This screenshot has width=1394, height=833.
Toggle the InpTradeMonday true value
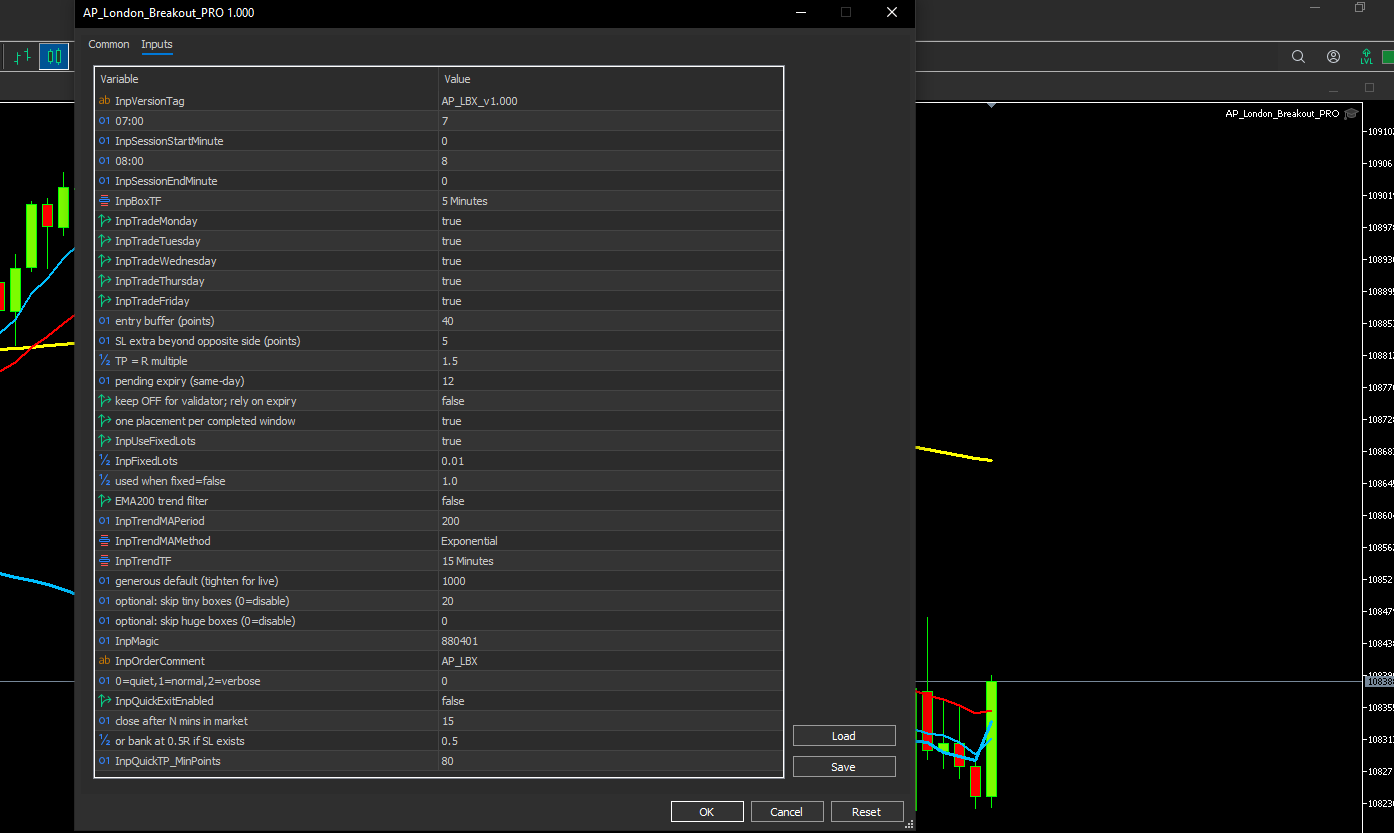point(451,221)
